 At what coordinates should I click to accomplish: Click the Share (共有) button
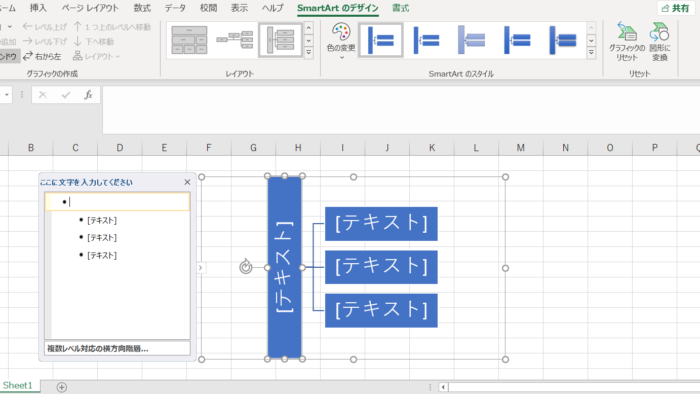(x=676, y=8)
